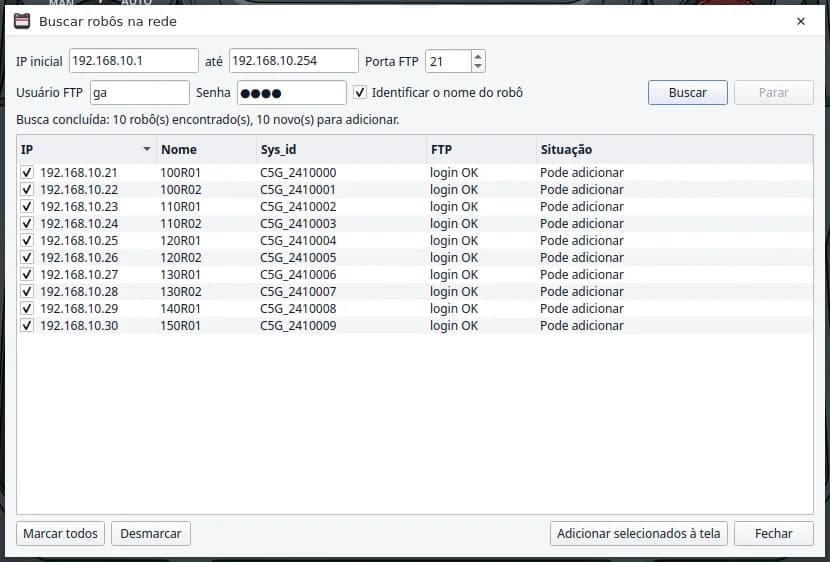Viewport: 830px width, 562px height.
Task: Sort by IP column header
Action: pos(87,149)
